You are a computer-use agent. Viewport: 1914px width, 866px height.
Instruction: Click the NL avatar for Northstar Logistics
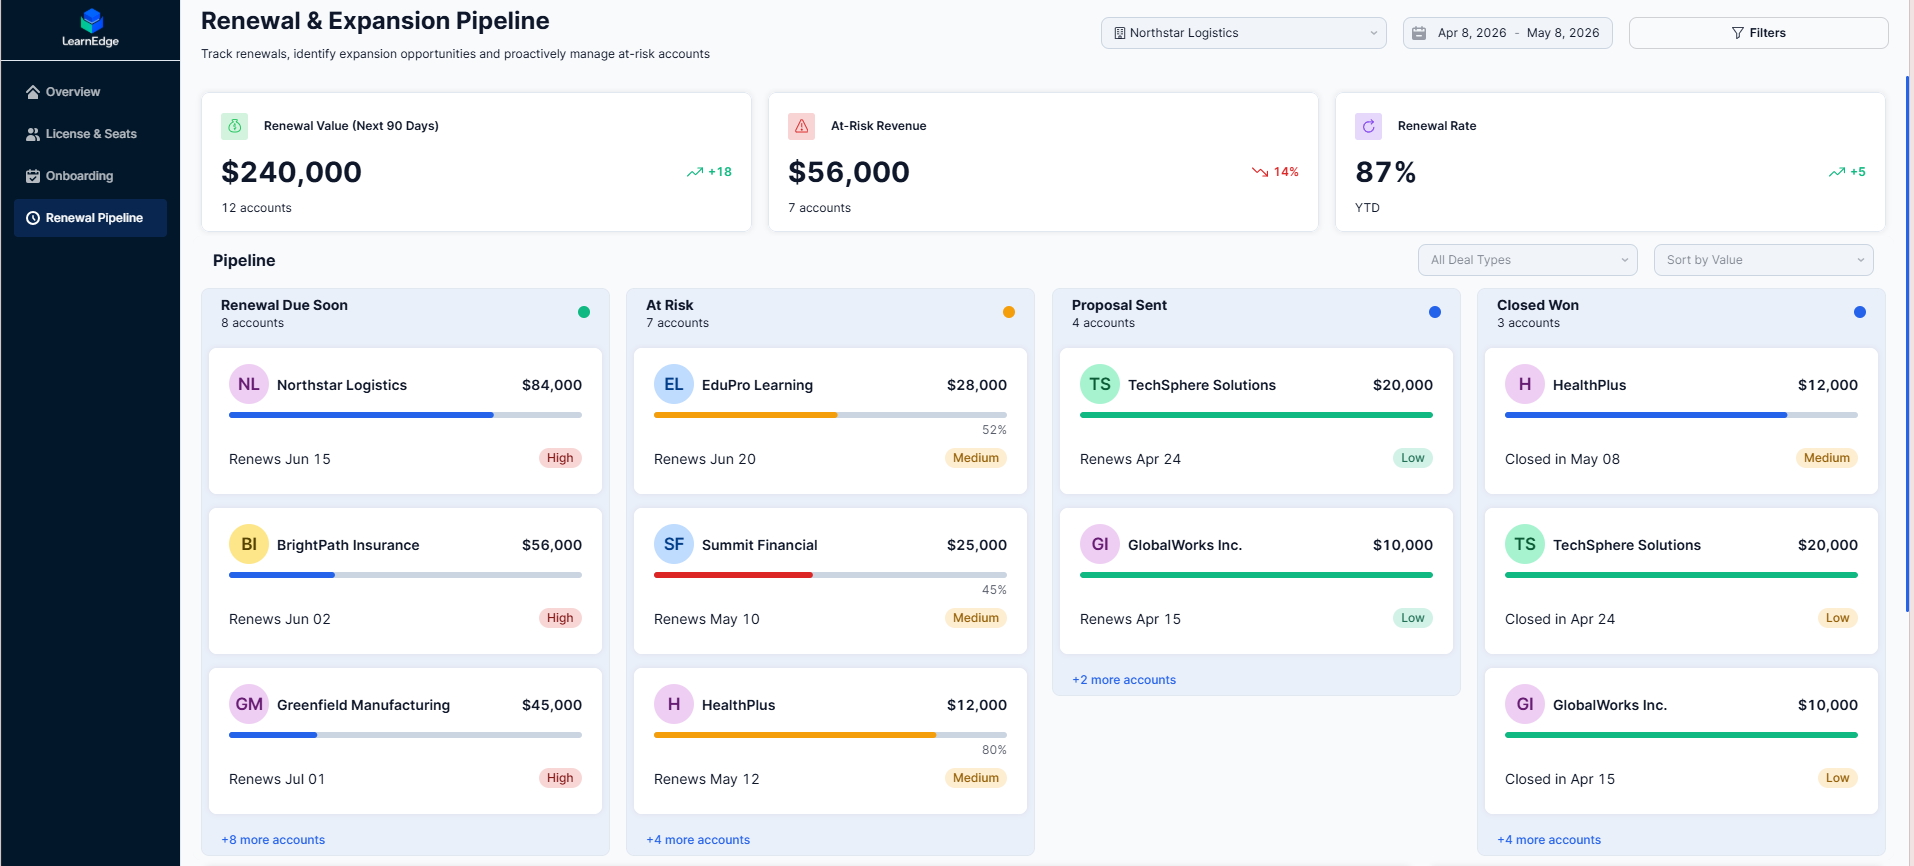249,384
